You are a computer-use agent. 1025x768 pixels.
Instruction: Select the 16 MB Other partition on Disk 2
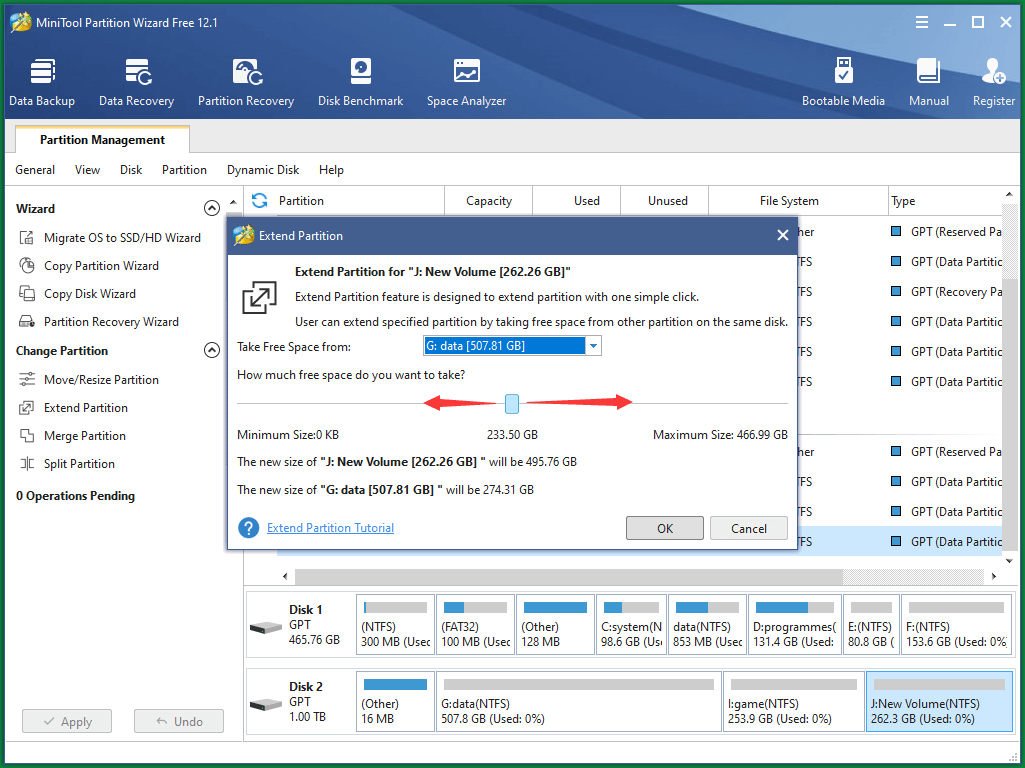click(x=395, y=701)
